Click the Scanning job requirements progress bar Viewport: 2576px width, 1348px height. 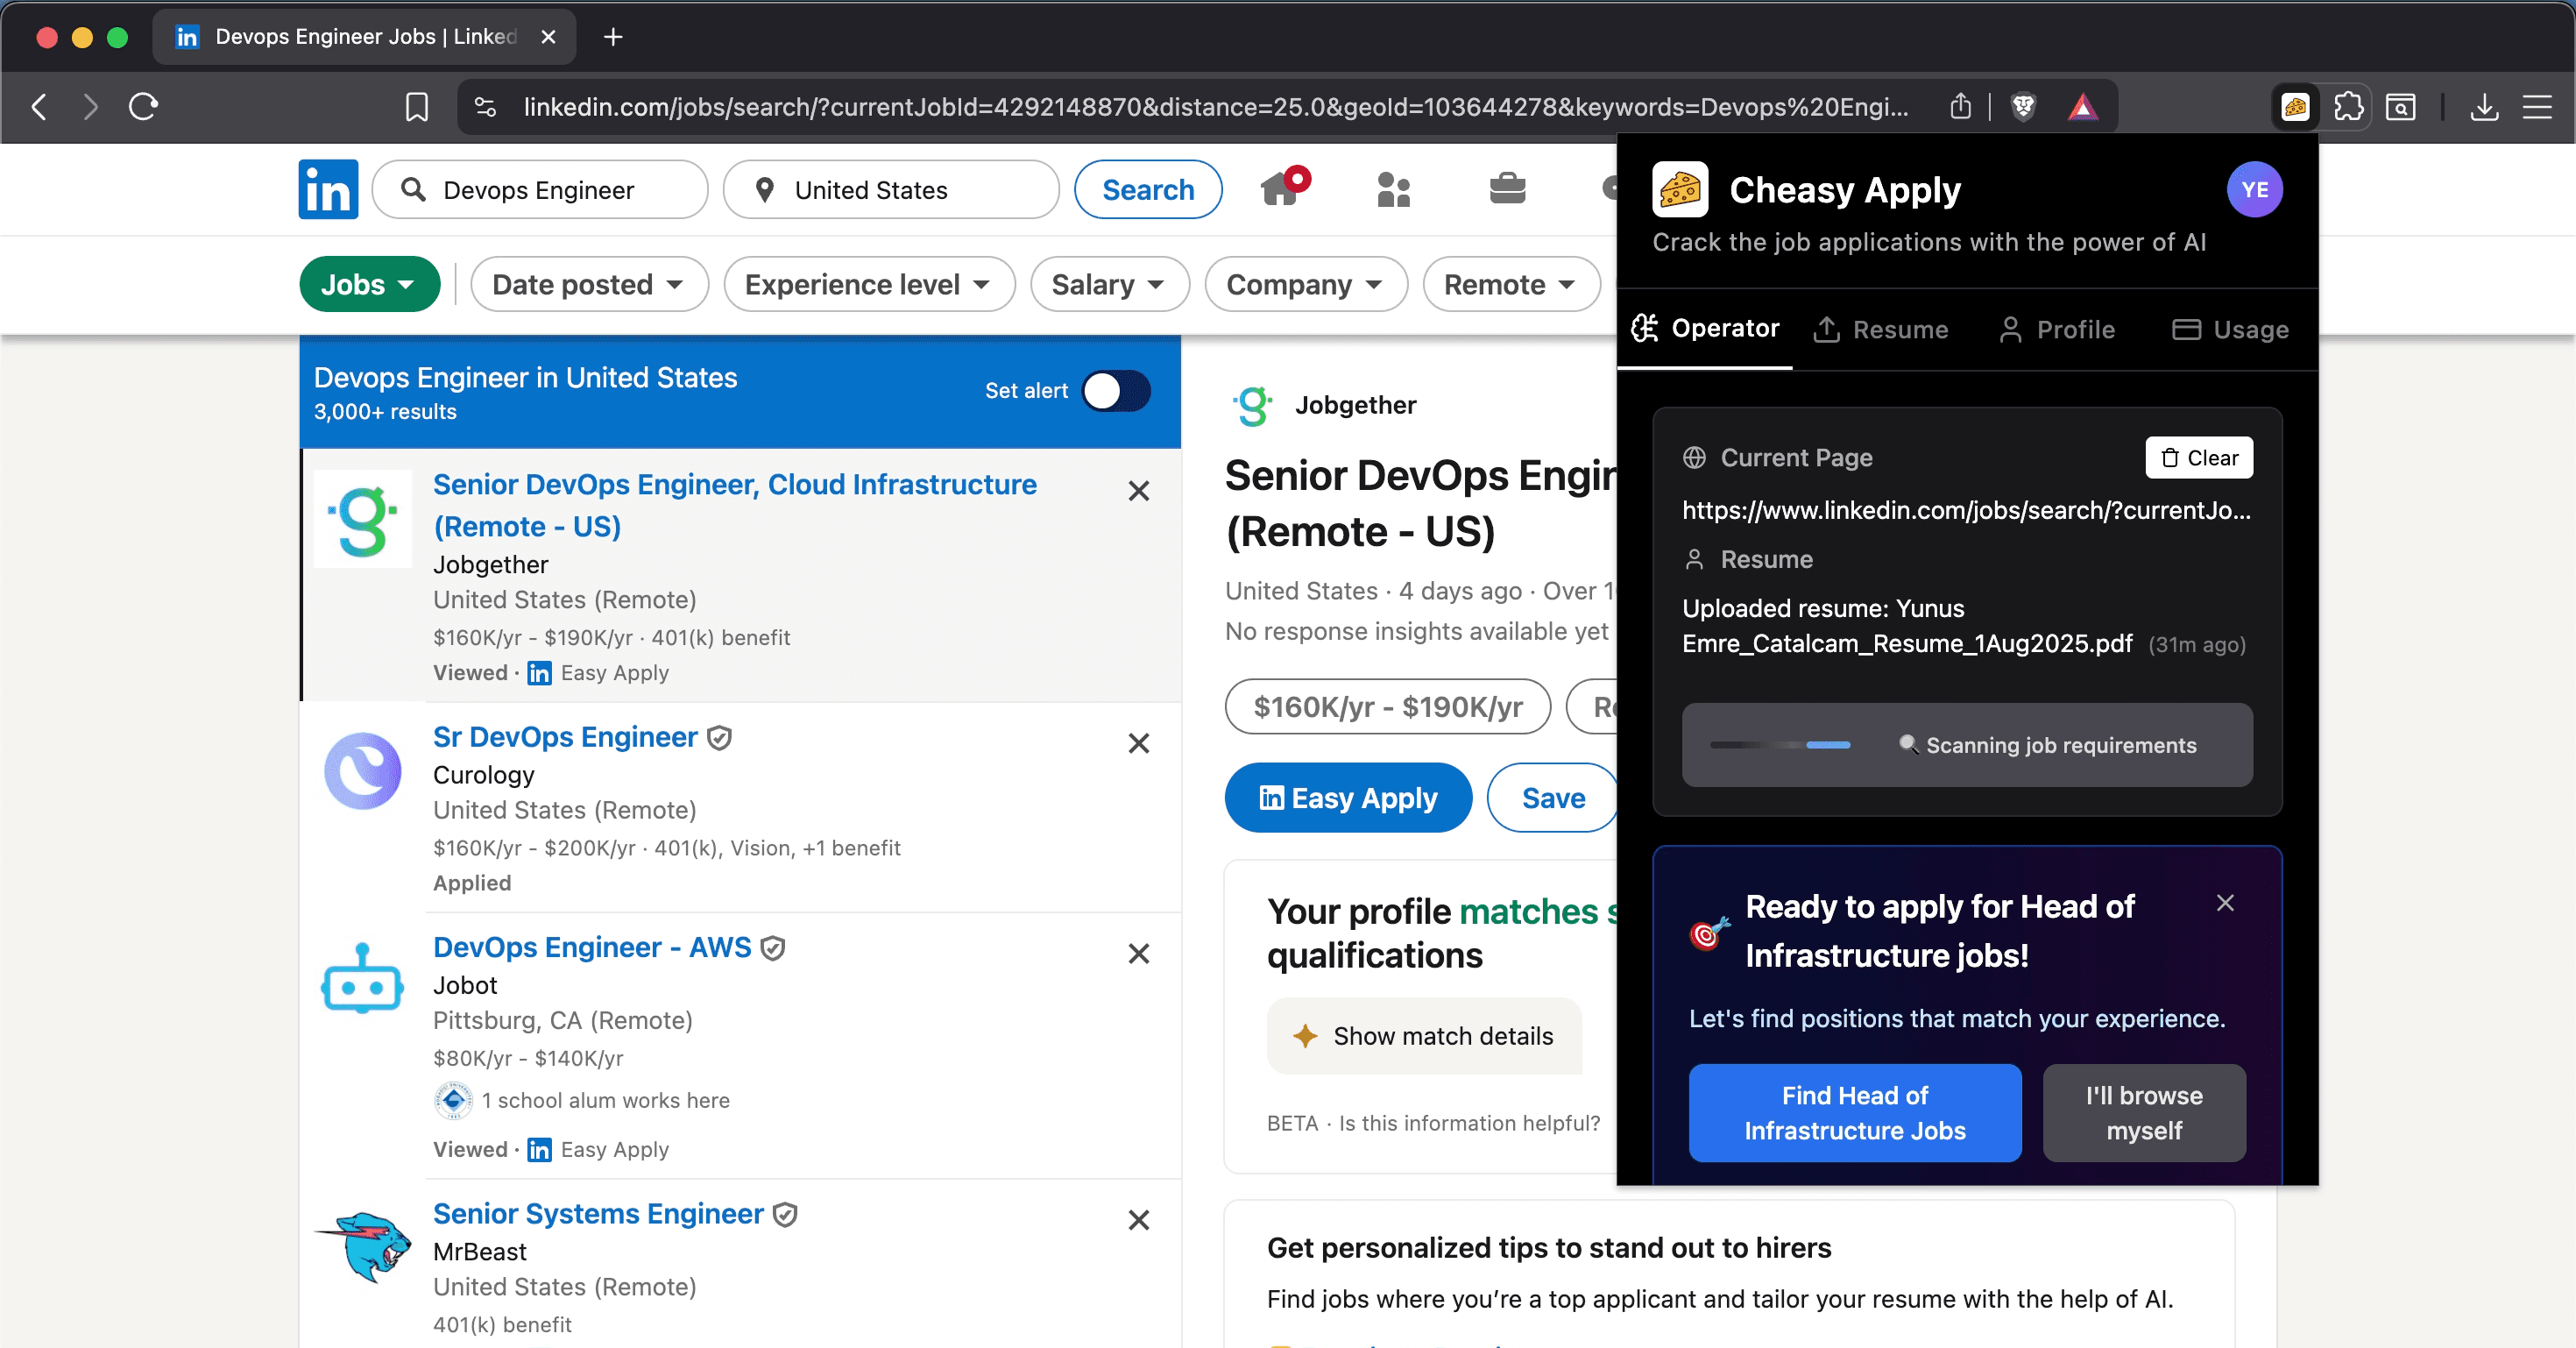point(1967,745)
